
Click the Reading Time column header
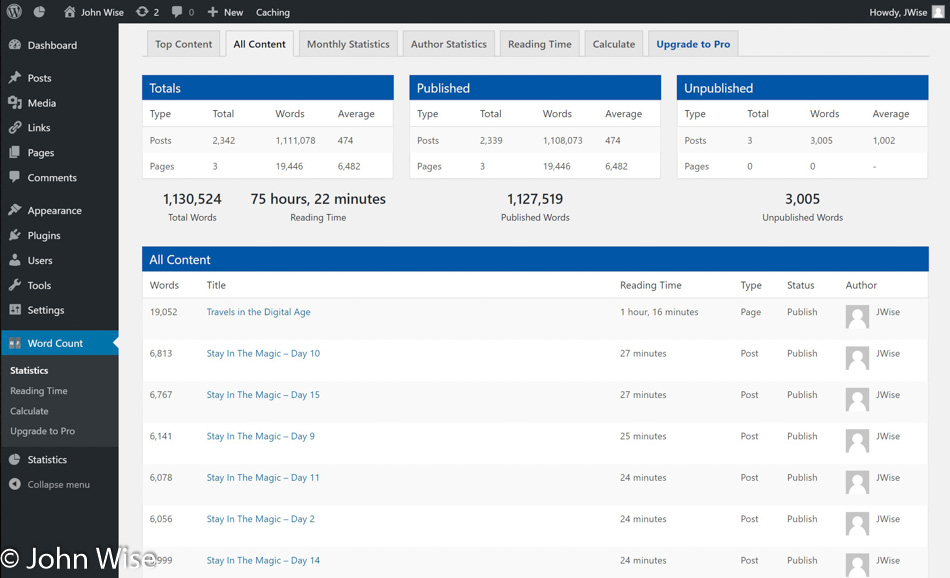tap(651, 285)
